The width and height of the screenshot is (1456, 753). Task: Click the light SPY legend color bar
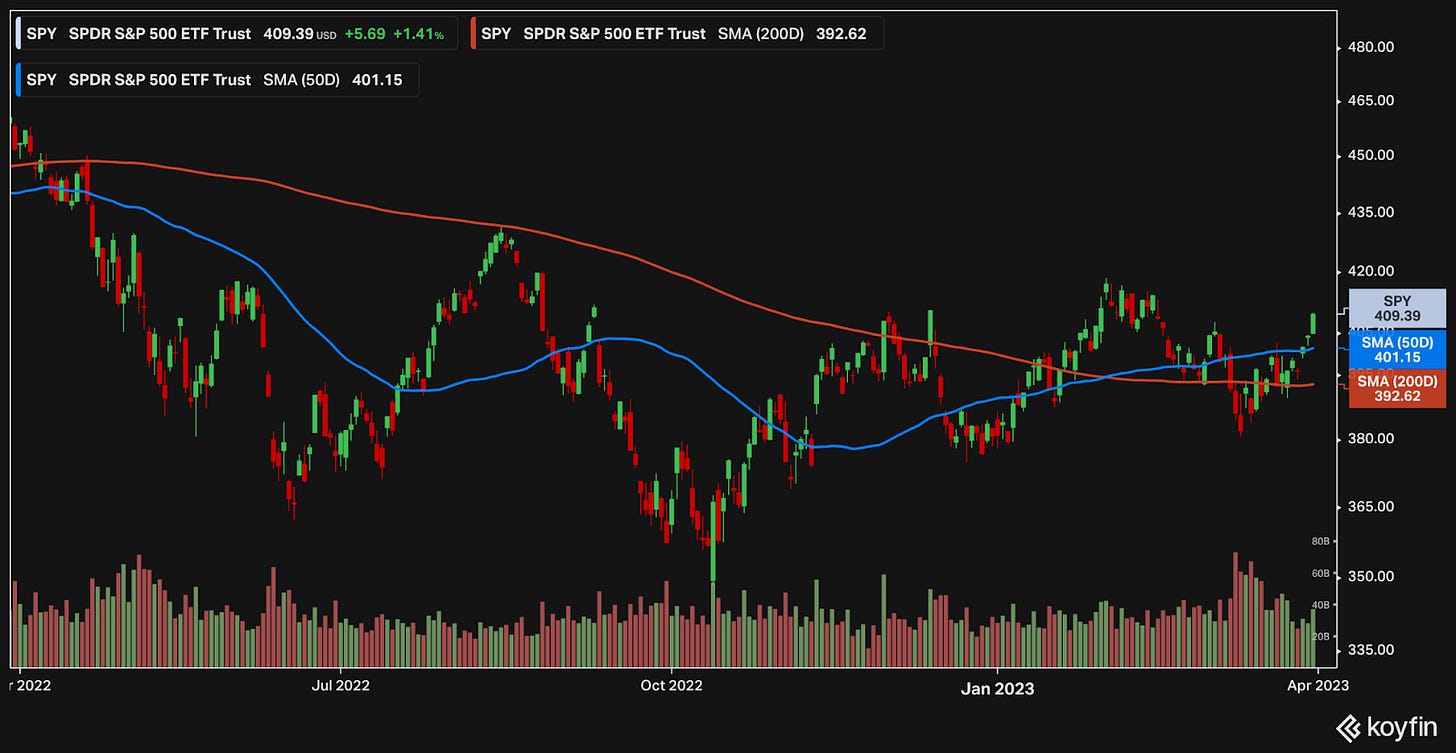click(x=19, y=33)
